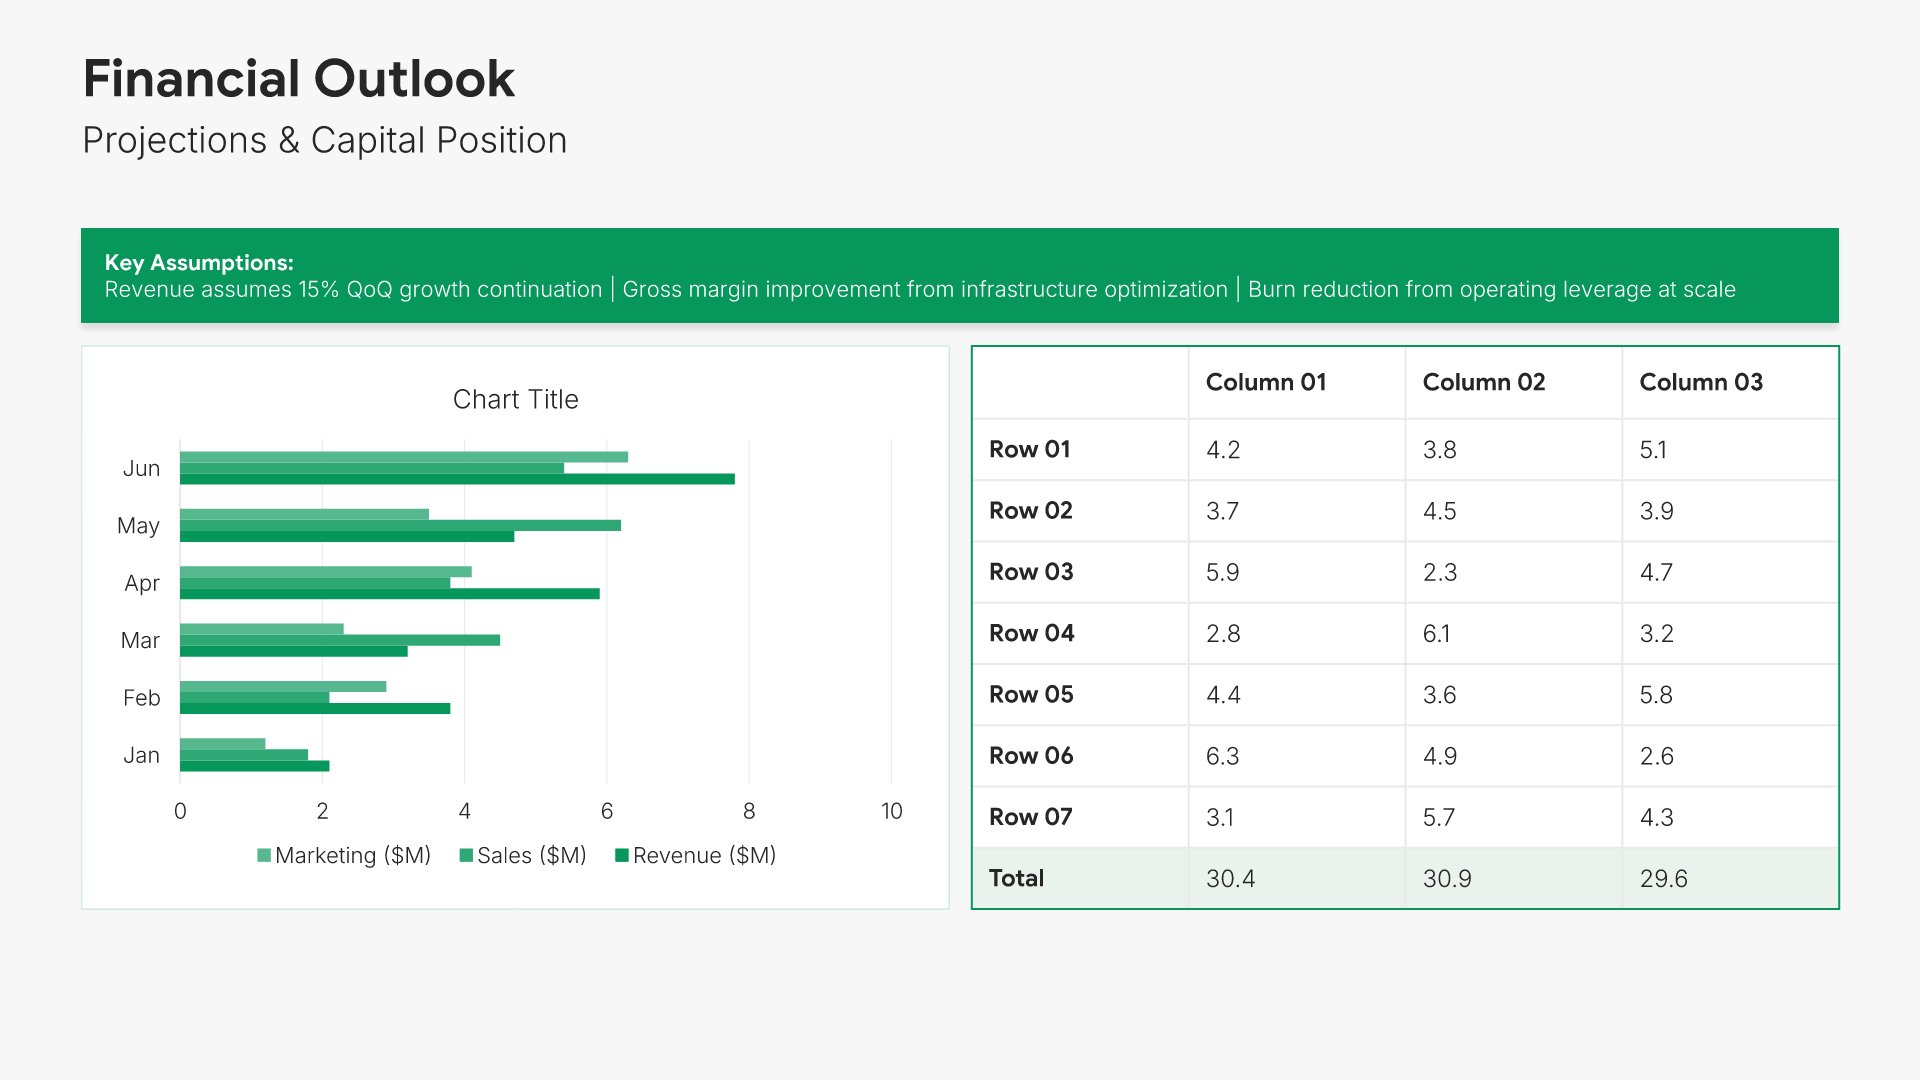Select the Jan axis label
Viewport: 1920px width, 1080px height.
141,755
